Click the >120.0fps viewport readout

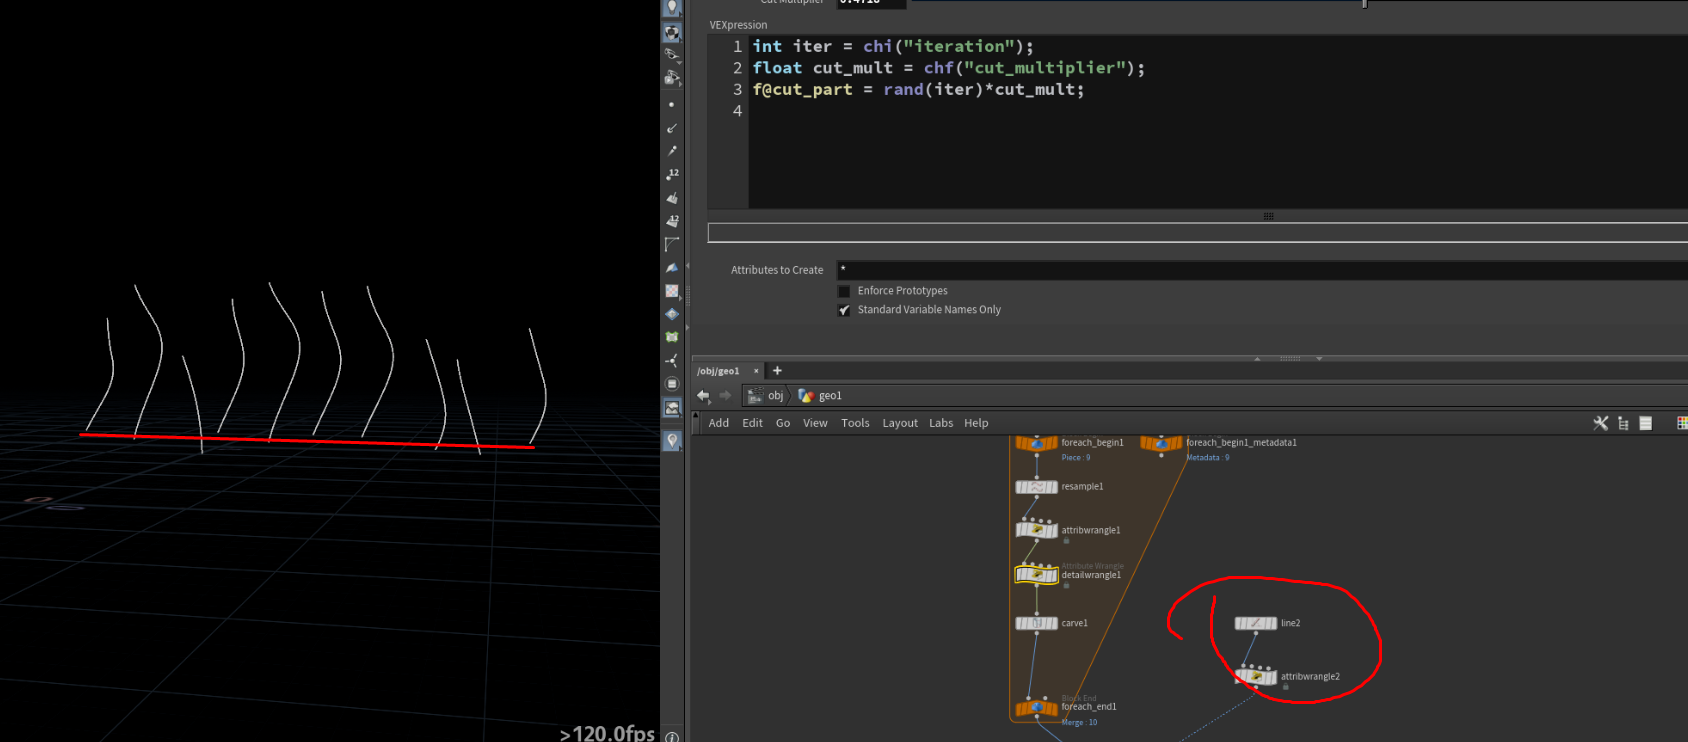[x=607, y=733]
